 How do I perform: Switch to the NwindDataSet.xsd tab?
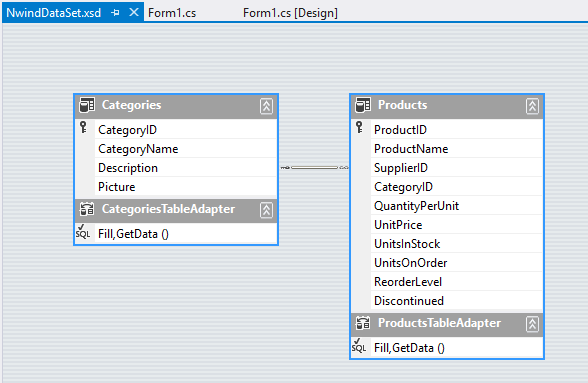(x=54, y=13)
